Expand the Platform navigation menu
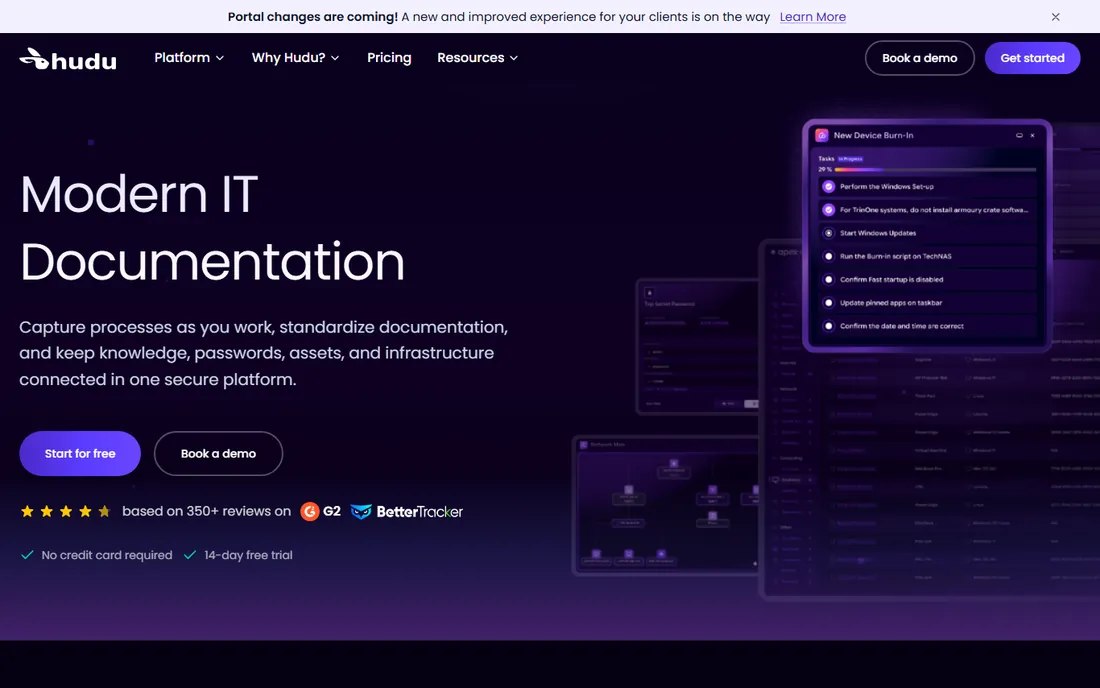 (189, 58)
